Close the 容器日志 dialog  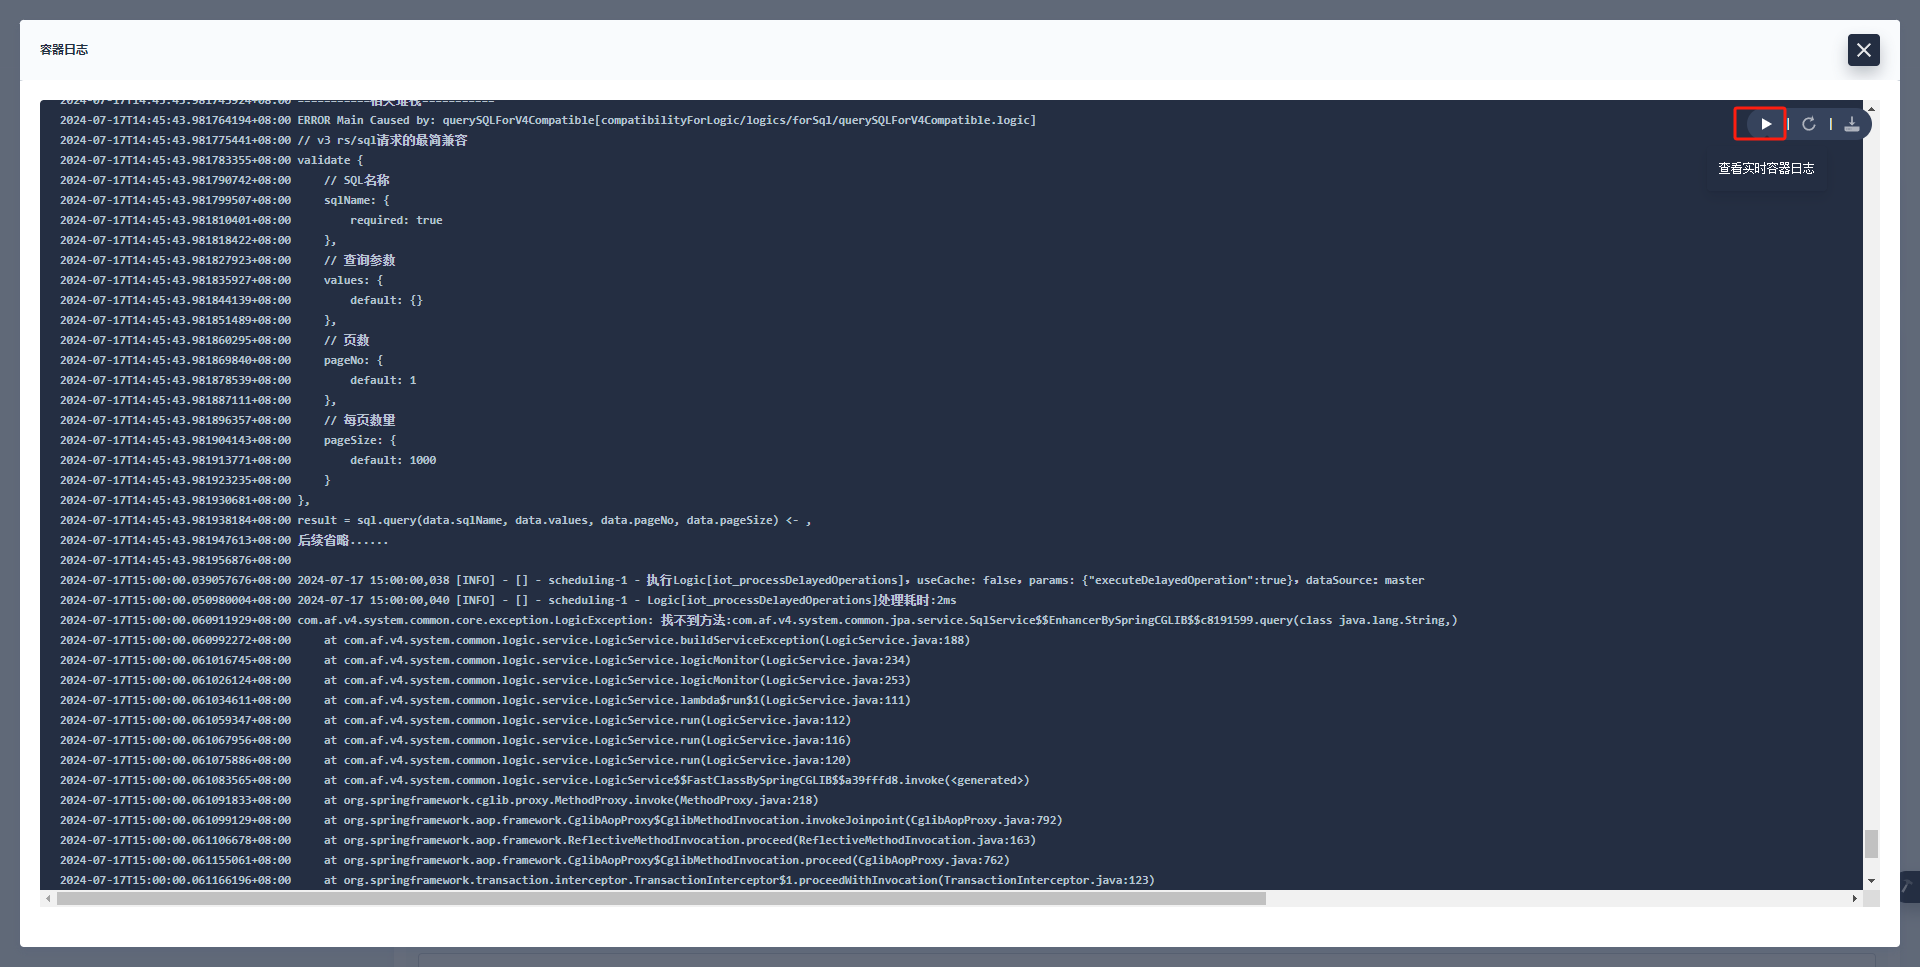(x=1864, y=50)
